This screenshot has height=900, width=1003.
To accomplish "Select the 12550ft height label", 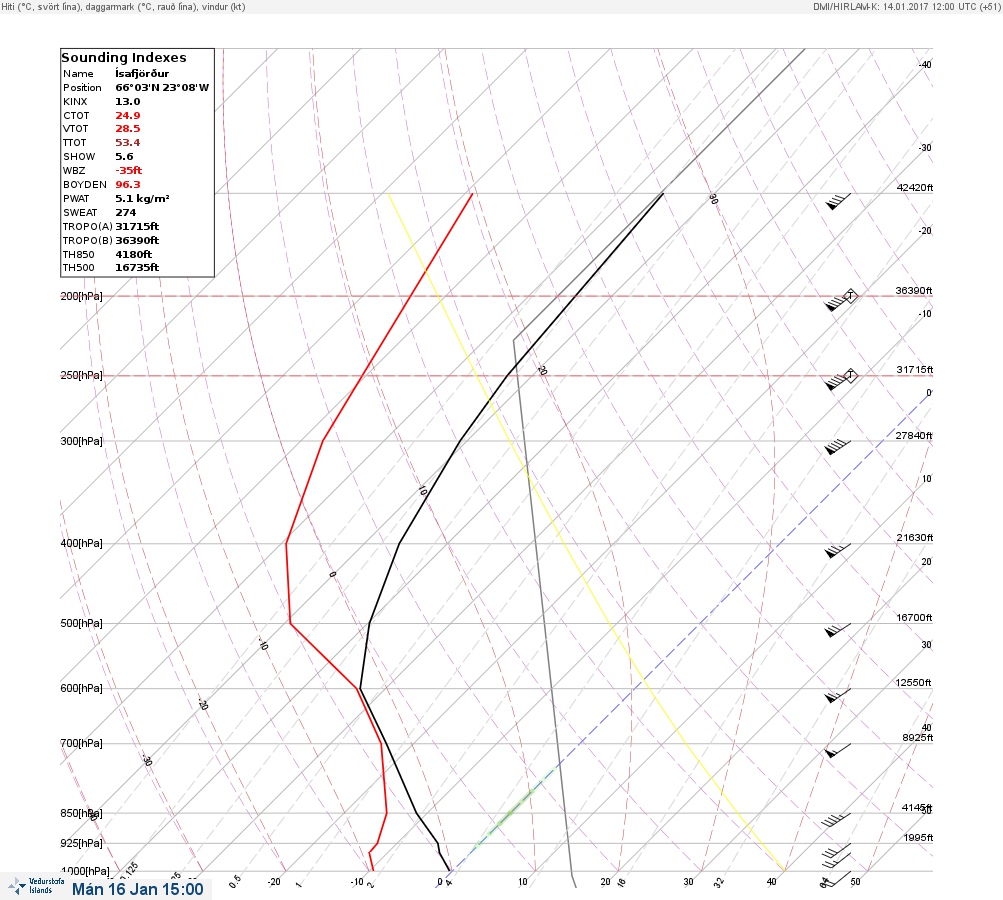I will [913, 683].
